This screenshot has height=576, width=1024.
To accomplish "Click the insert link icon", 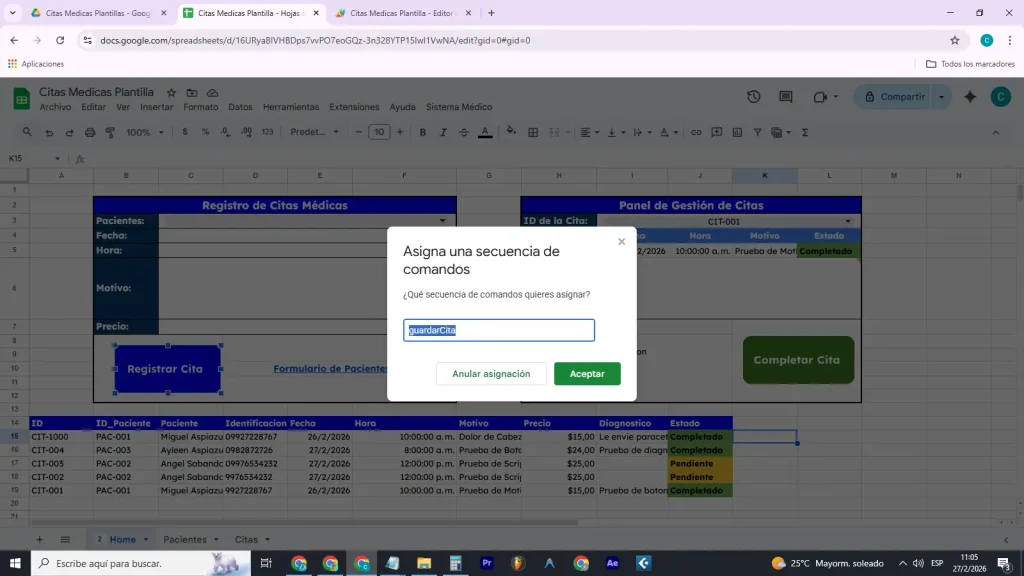I will pos(696,131).
